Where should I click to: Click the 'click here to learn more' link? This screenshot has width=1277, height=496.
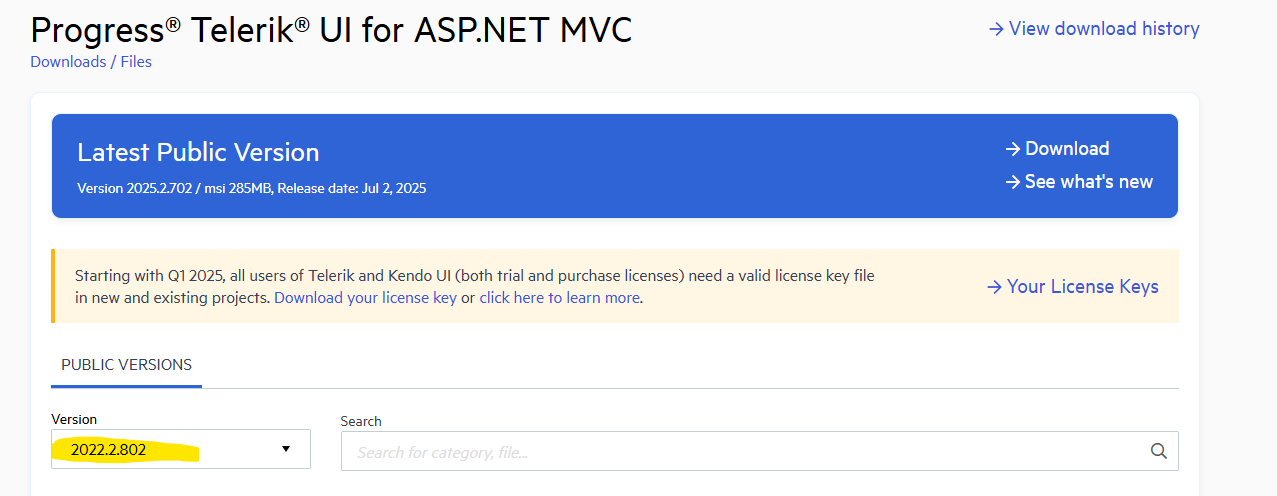(559, 298)
